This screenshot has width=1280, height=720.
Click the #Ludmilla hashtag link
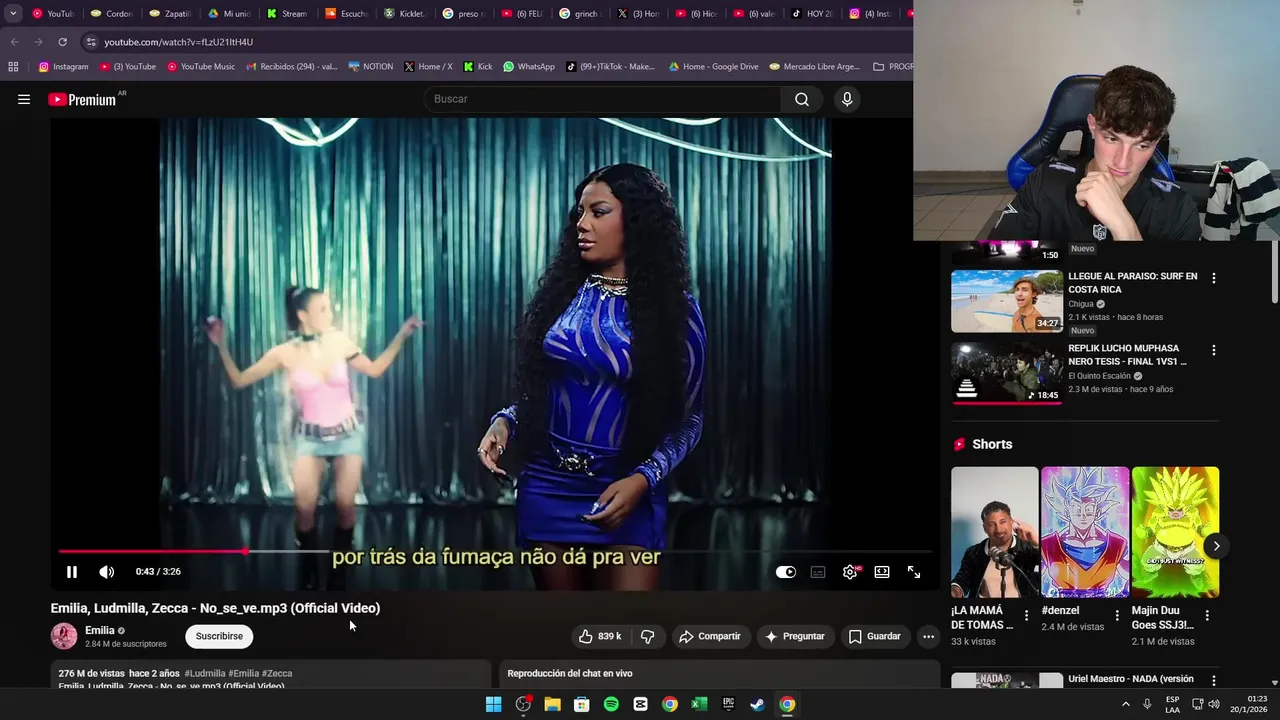coord(205,673)
